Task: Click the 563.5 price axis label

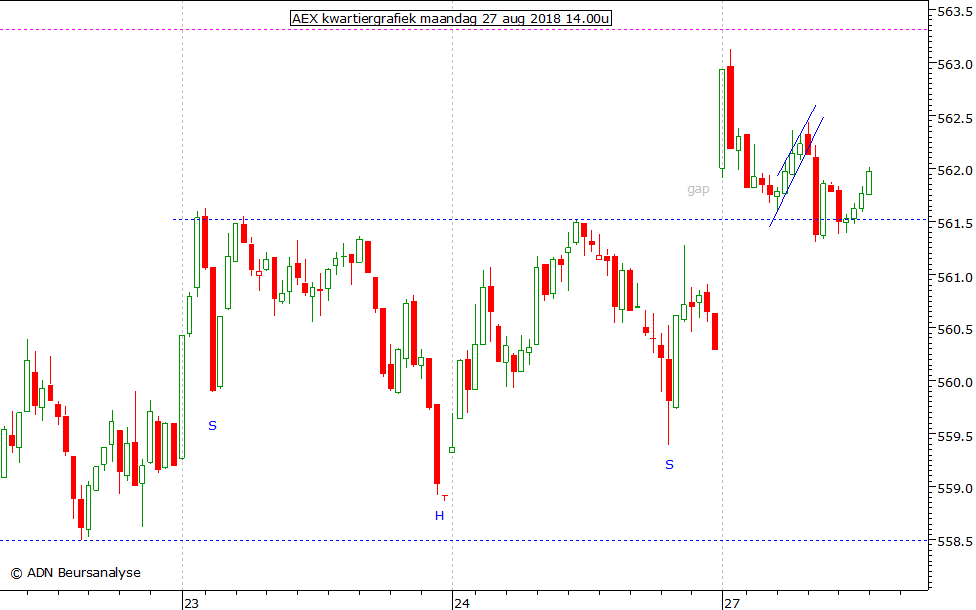Action: (954, 11)
